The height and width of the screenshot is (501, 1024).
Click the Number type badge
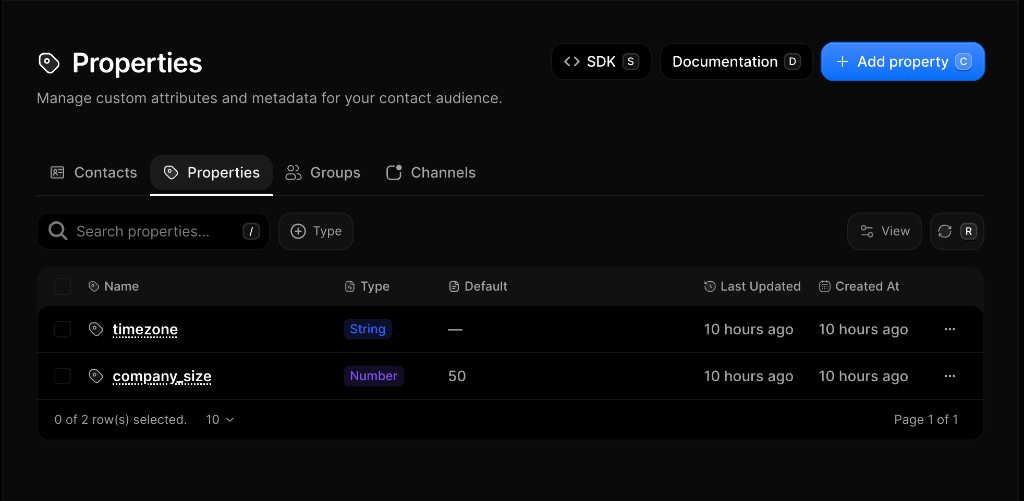tap(374, 376)
